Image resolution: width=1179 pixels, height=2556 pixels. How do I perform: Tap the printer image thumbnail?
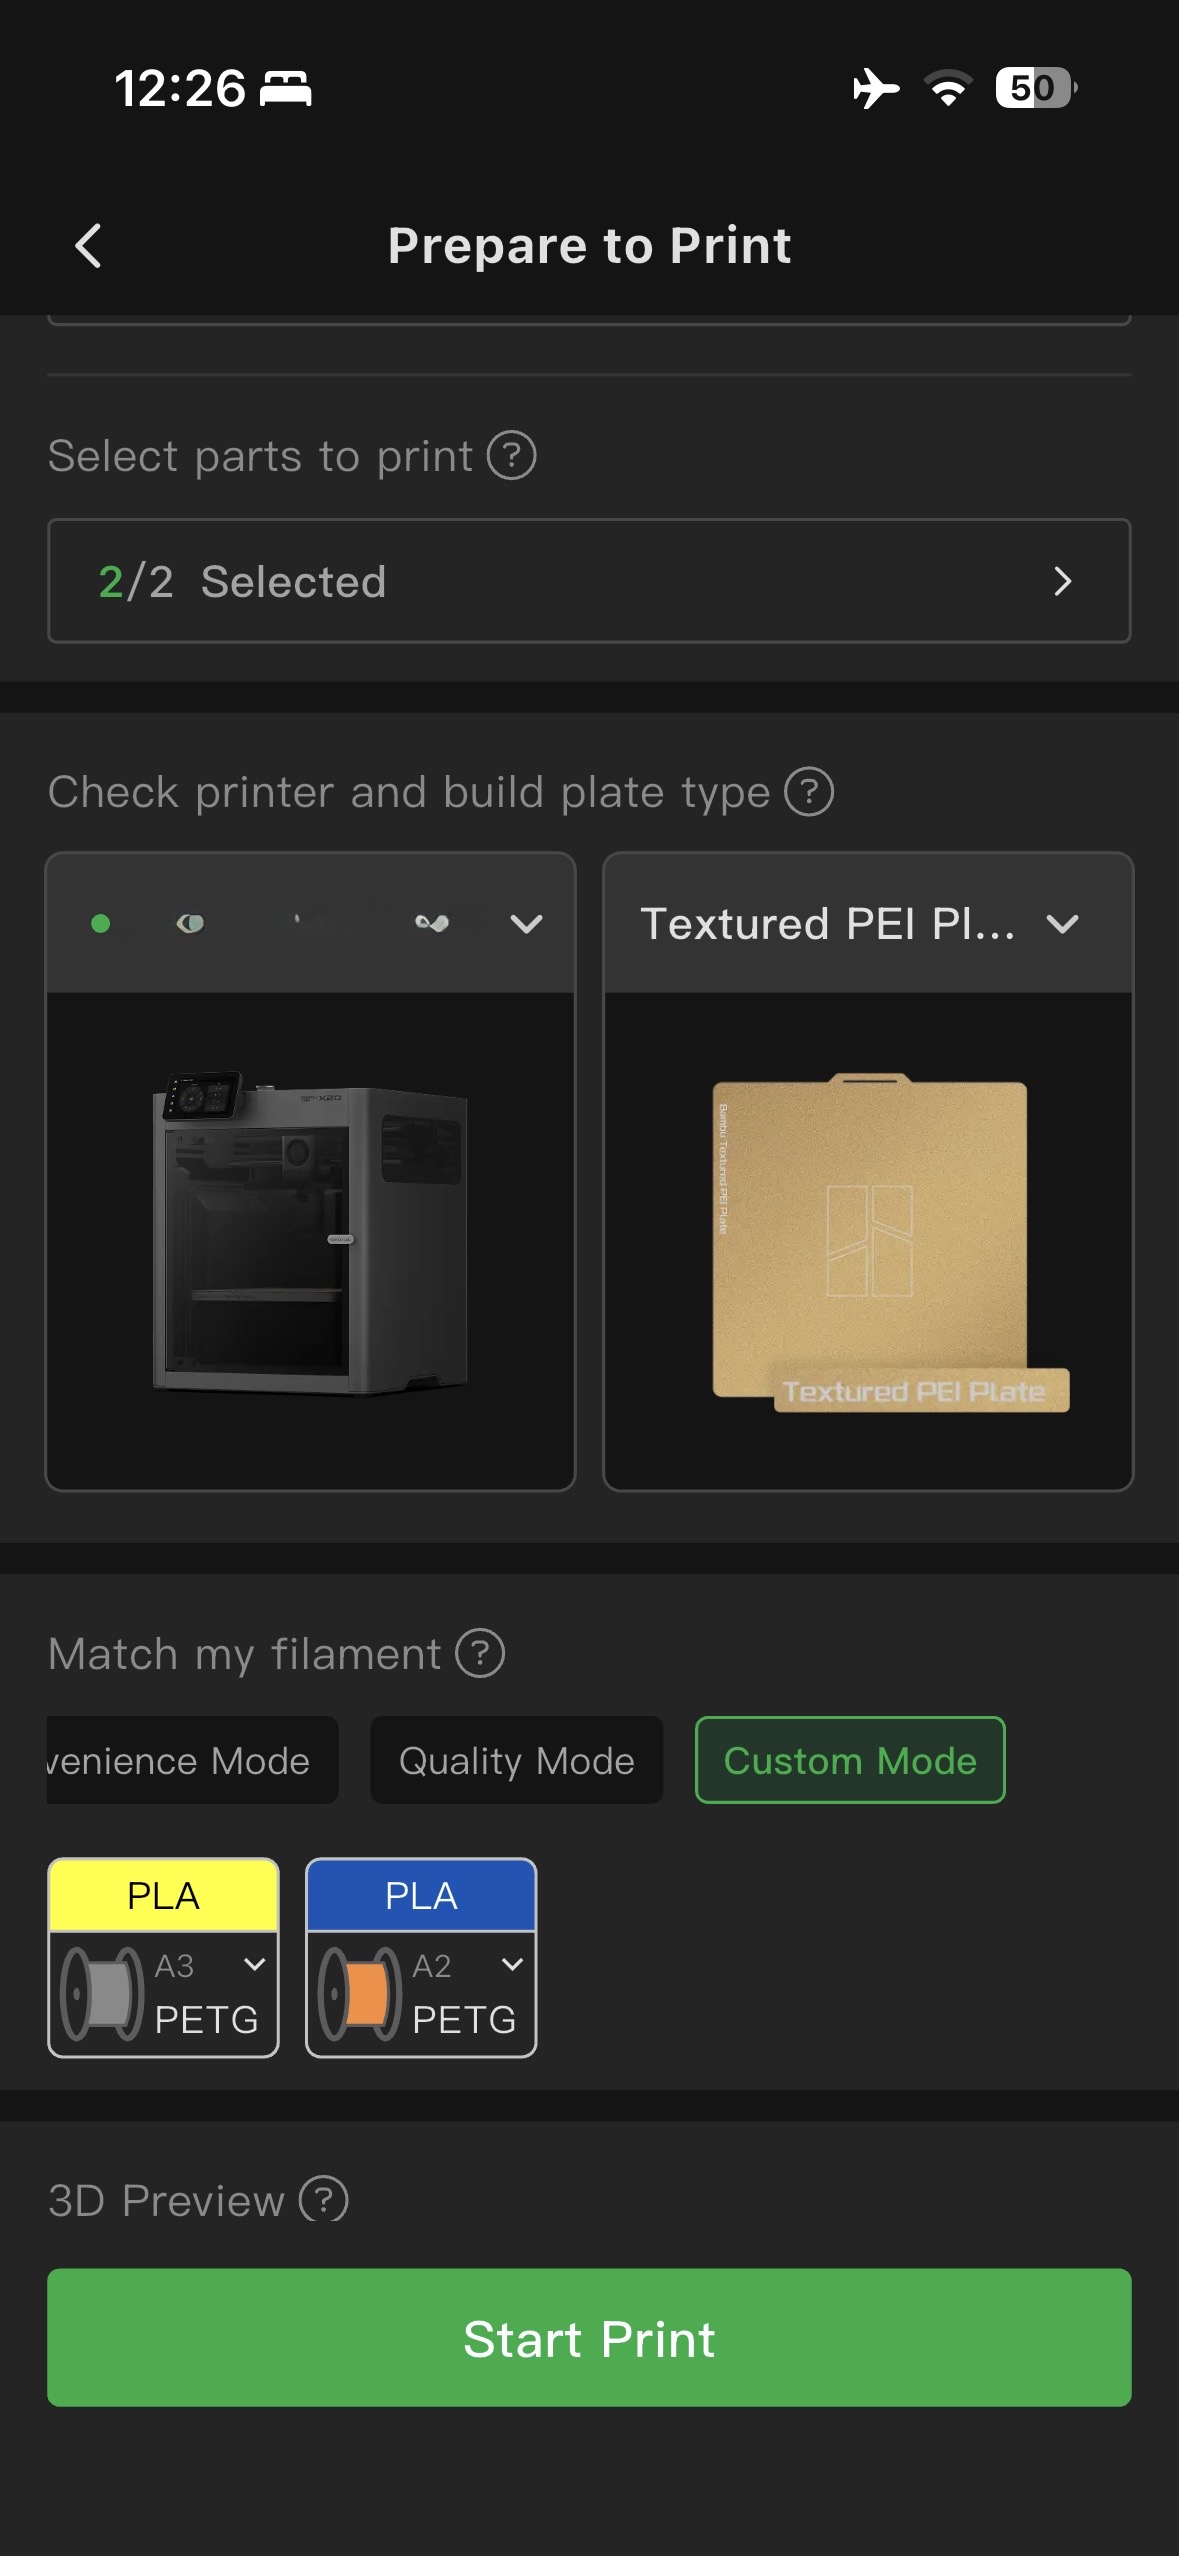(310, 1233)
